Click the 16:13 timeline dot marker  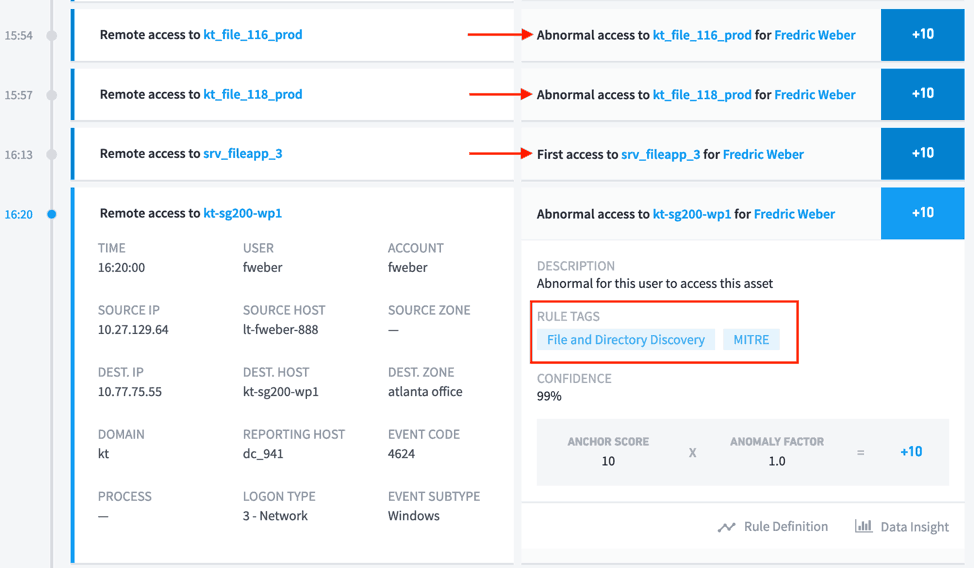point(52,154)
